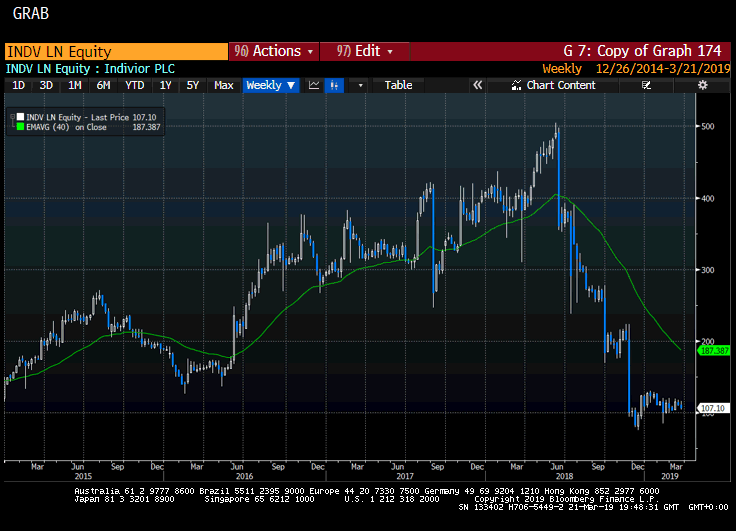
Task: Open Chart Content panel
Action: (553, 85)
